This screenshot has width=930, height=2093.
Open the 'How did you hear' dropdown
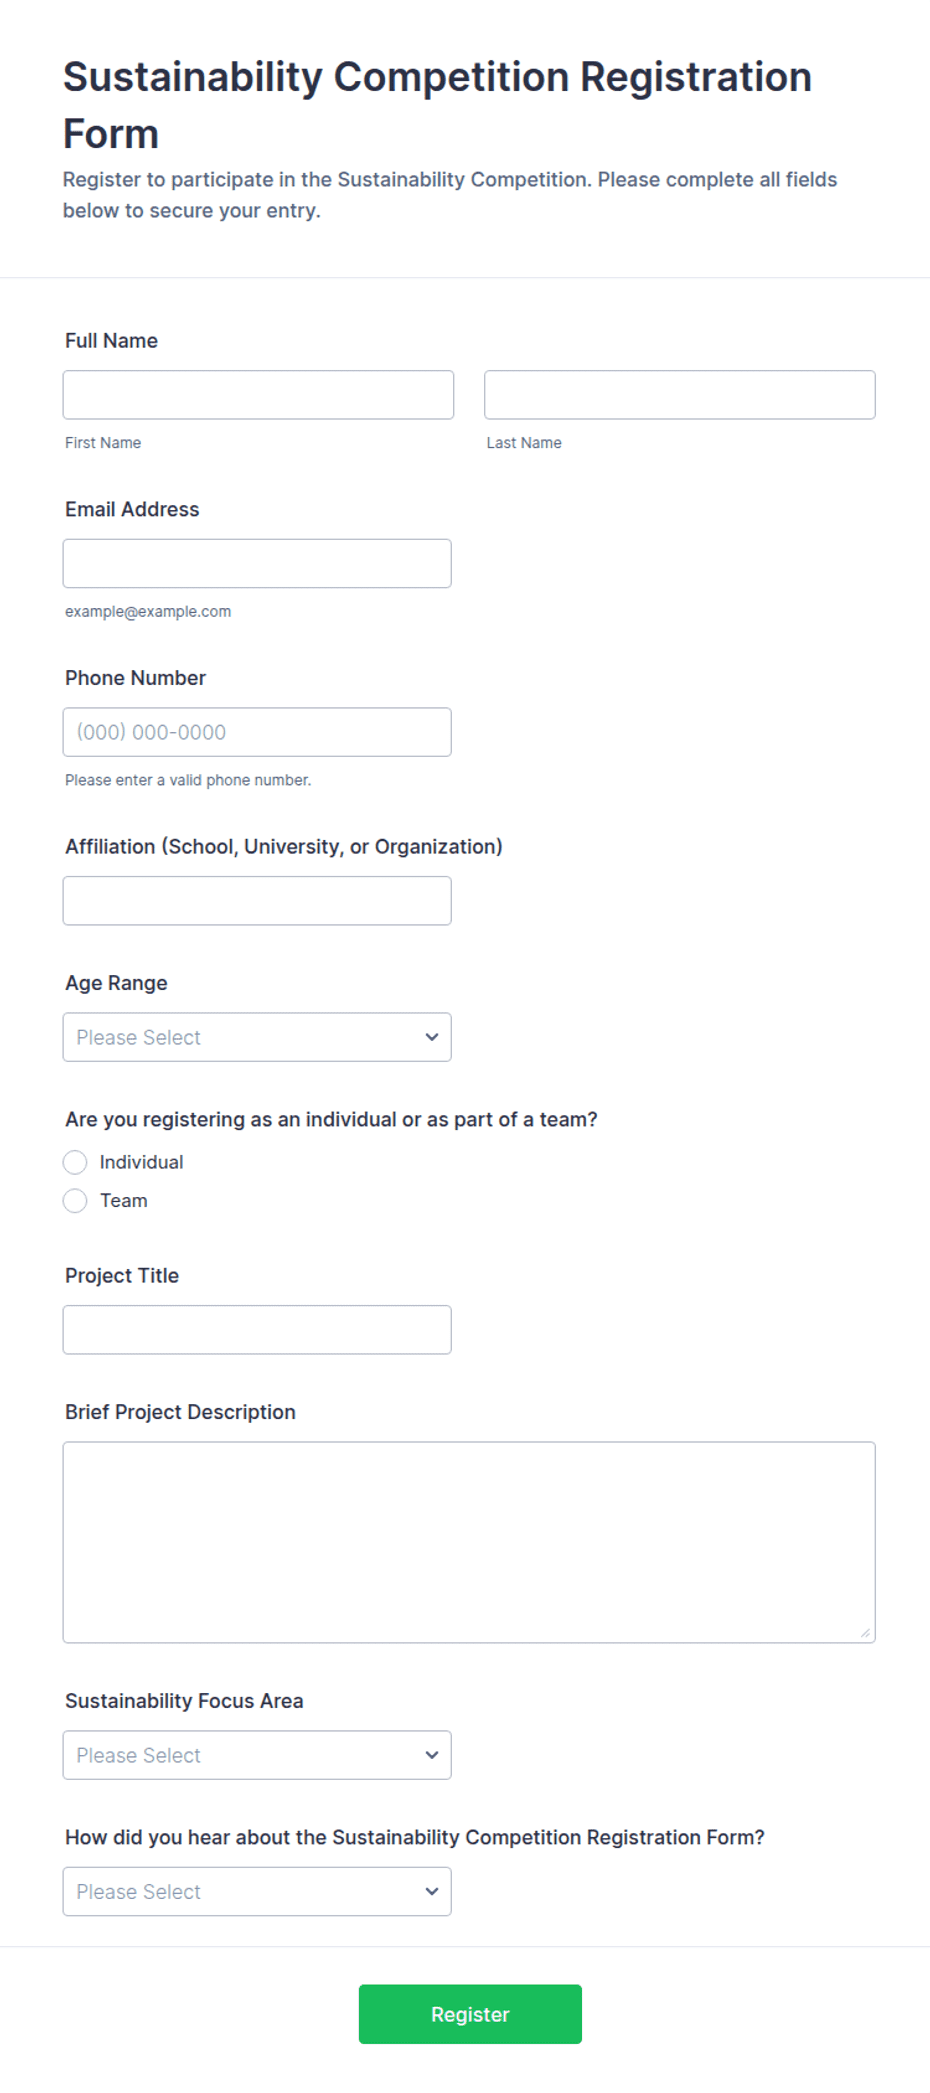pyautogui.click(x=257, y=1892)
